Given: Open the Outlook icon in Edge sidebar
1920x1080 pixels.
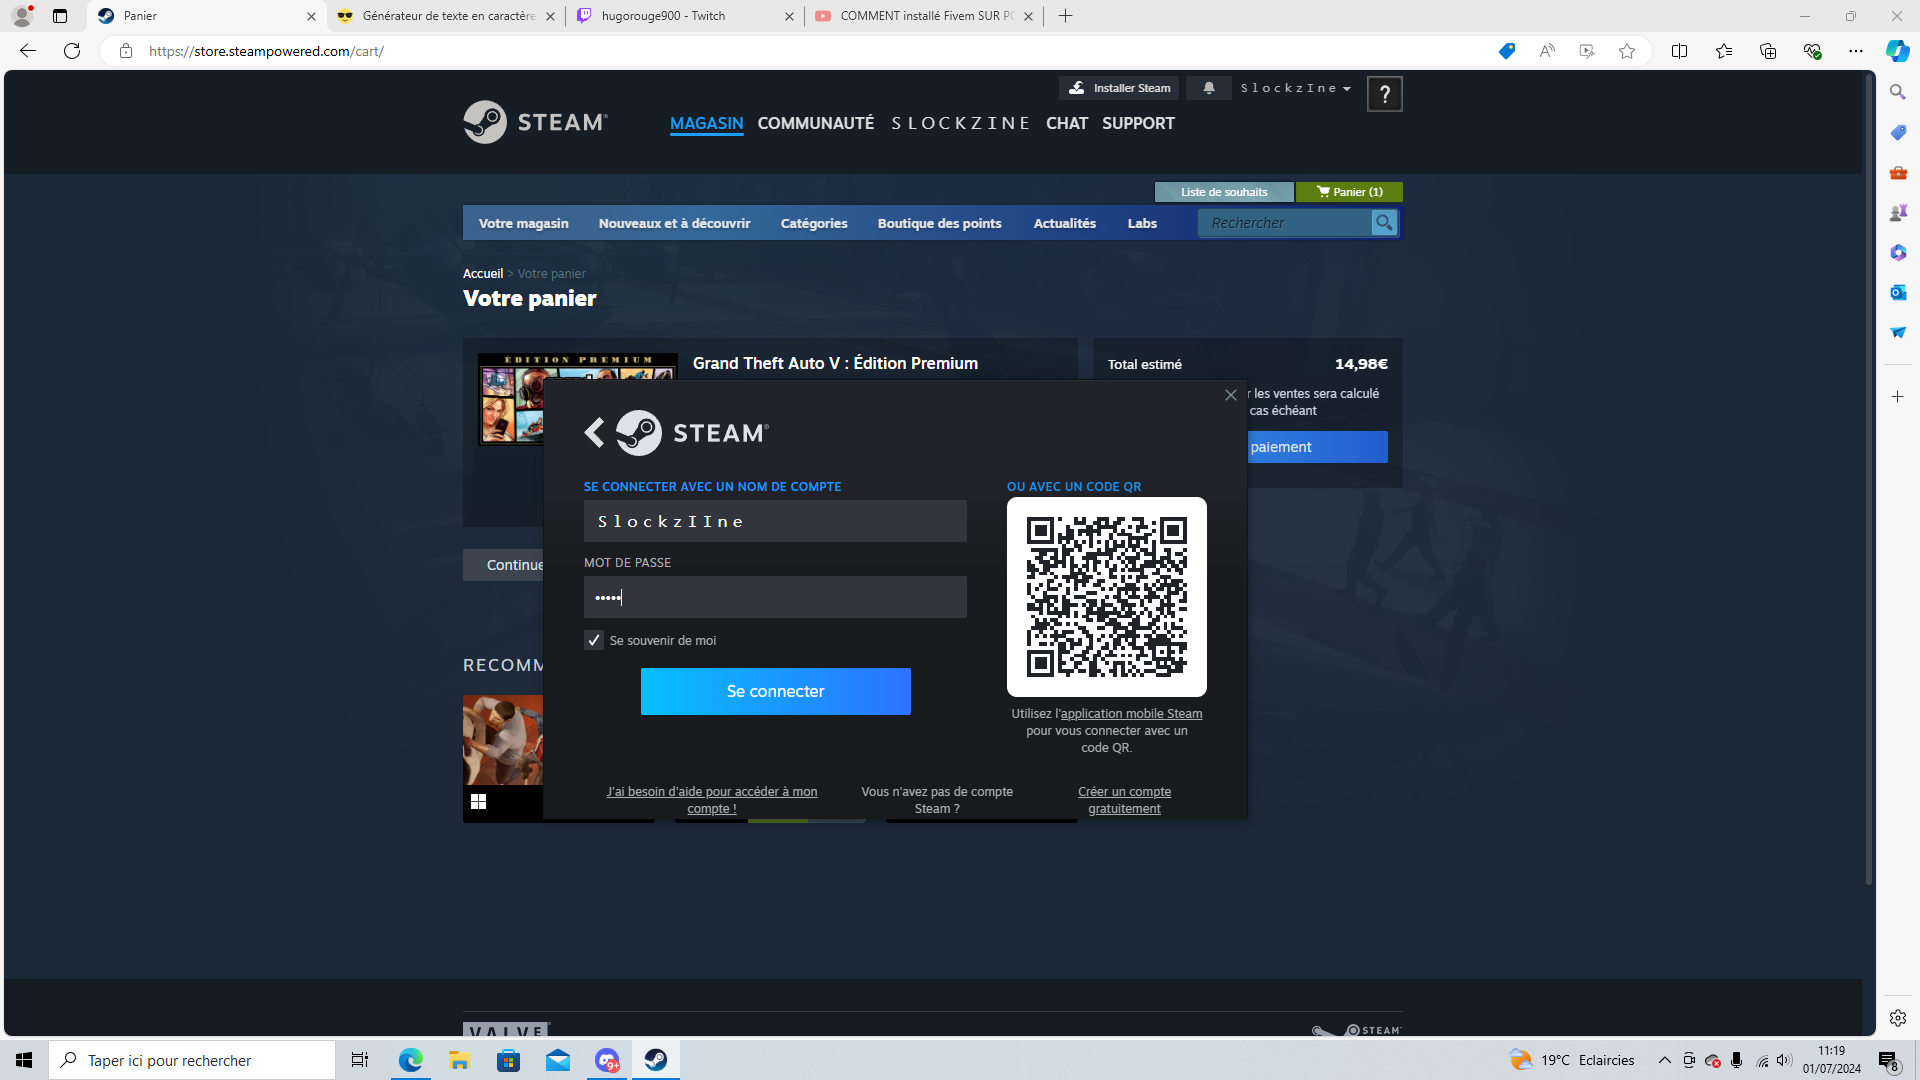Looking at the screenshot, I should coord(1897,292).
